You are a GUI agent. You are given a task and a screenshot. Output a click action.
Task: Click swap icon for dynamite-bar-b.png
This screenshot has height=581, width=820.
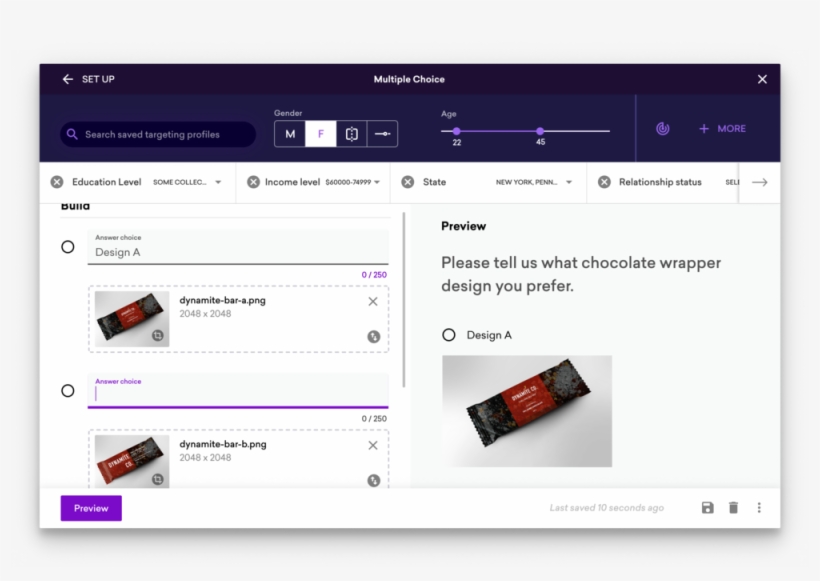(373, 480)
